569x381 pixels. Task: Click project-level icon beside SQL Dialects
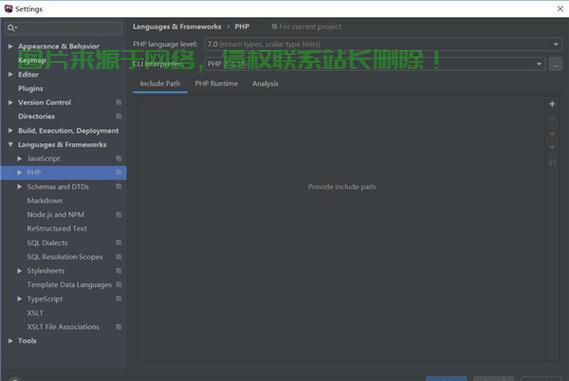pos(119,242)
